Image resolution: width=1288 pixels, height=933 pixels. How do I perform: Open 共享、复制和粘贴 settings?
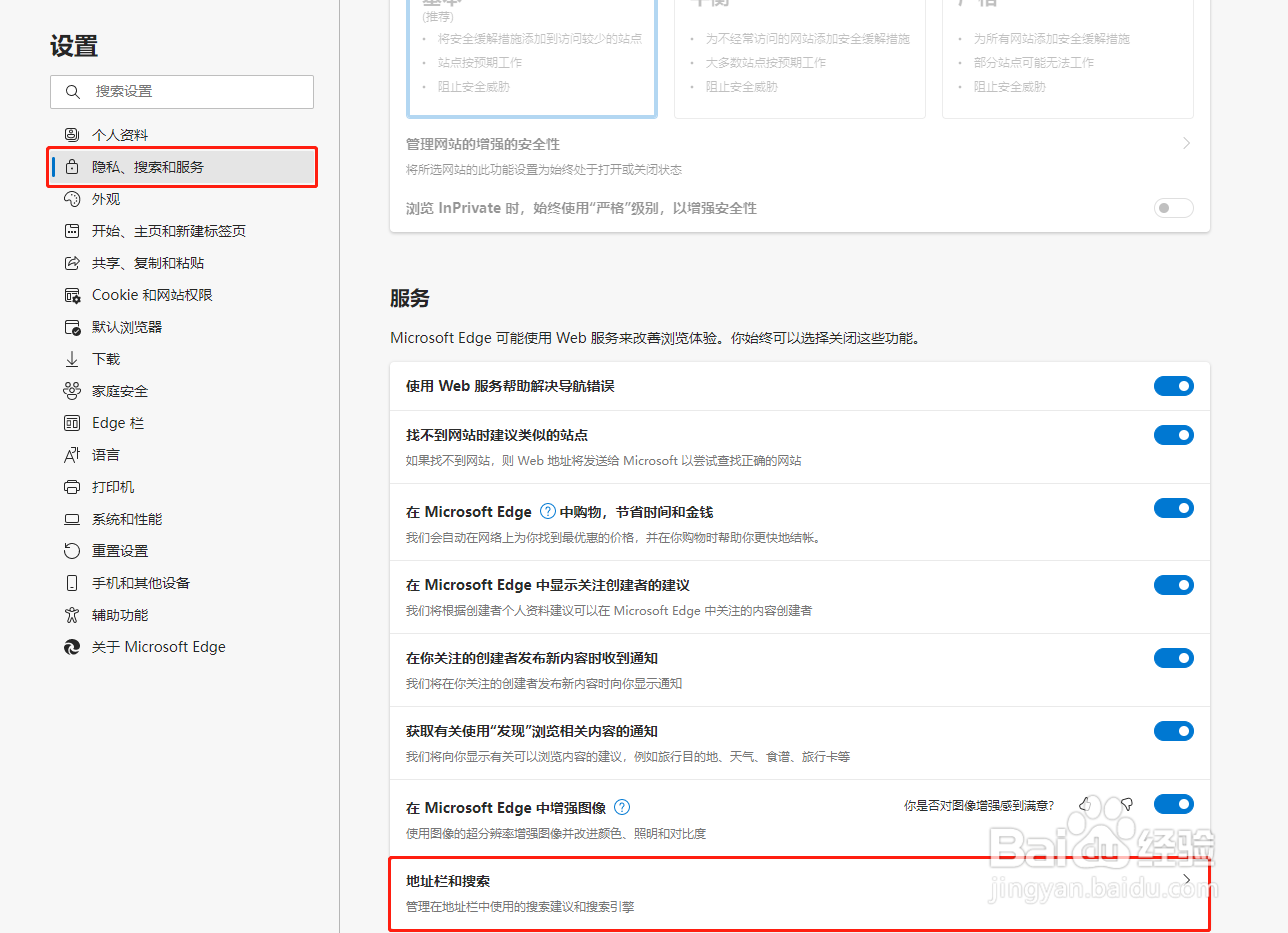click(182, 263)
